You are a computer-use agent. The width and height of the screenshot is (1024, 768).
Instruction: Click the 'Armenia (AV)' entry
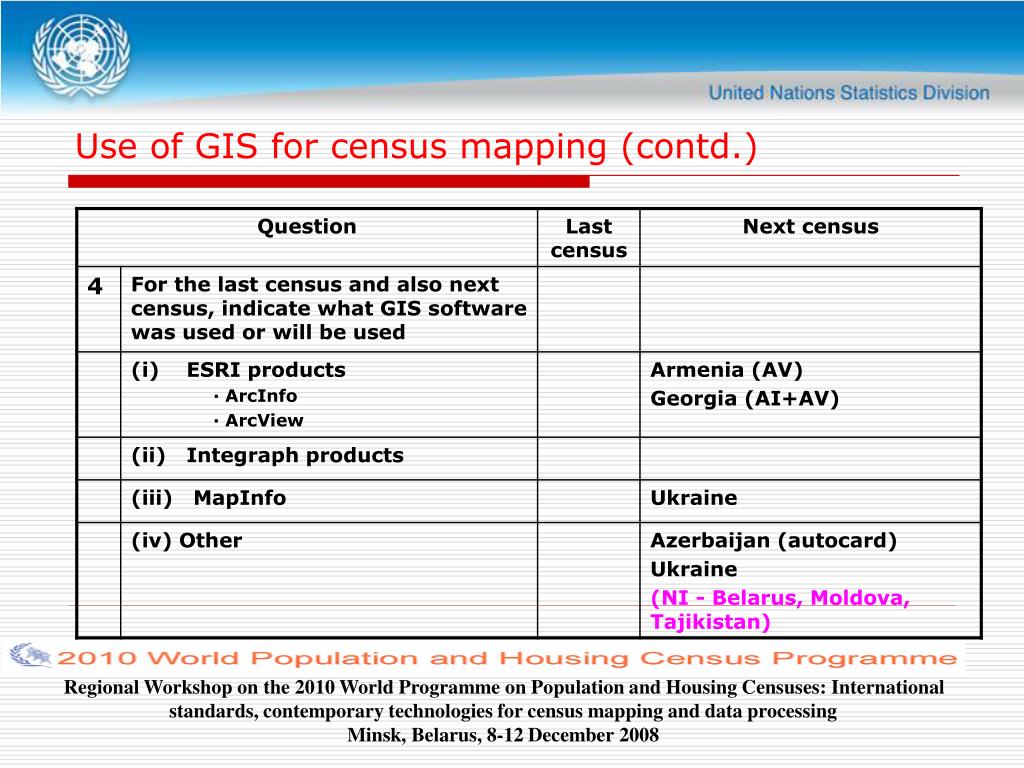(726, 370)
